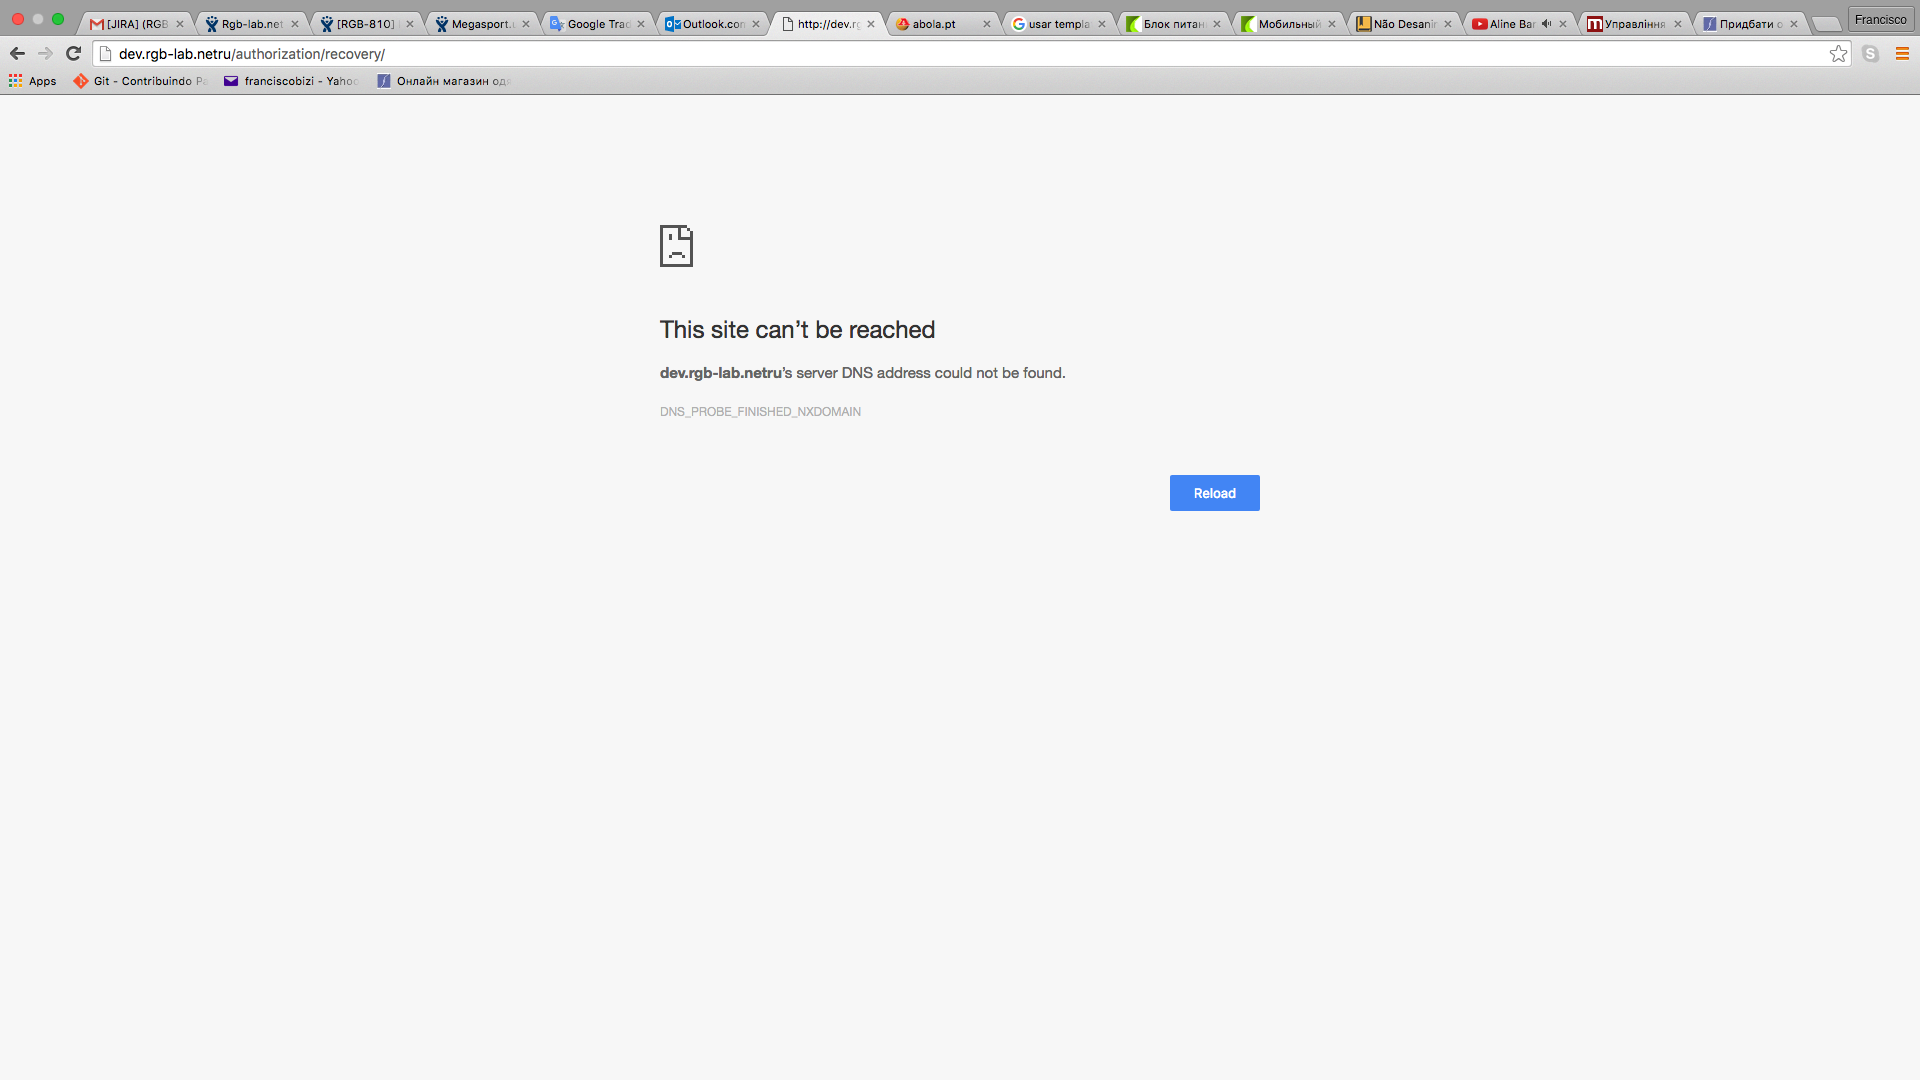Close the Outlook.com tab
This screenshot has width=1920, height=1080.
click(x=756, y=24)
